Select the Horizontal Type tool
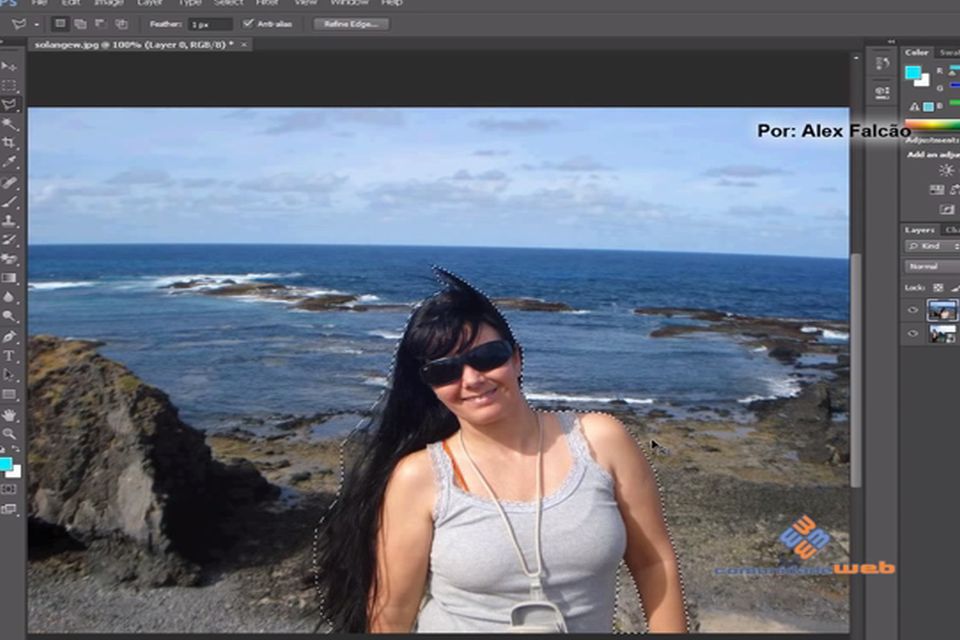This screenshot has width=960, height=640. pos(9,356)
